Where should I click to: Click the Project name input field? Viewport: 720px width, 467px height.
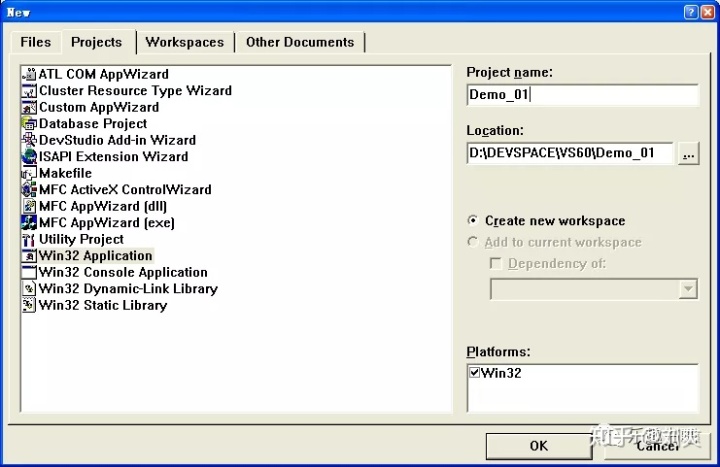[583, 95]
